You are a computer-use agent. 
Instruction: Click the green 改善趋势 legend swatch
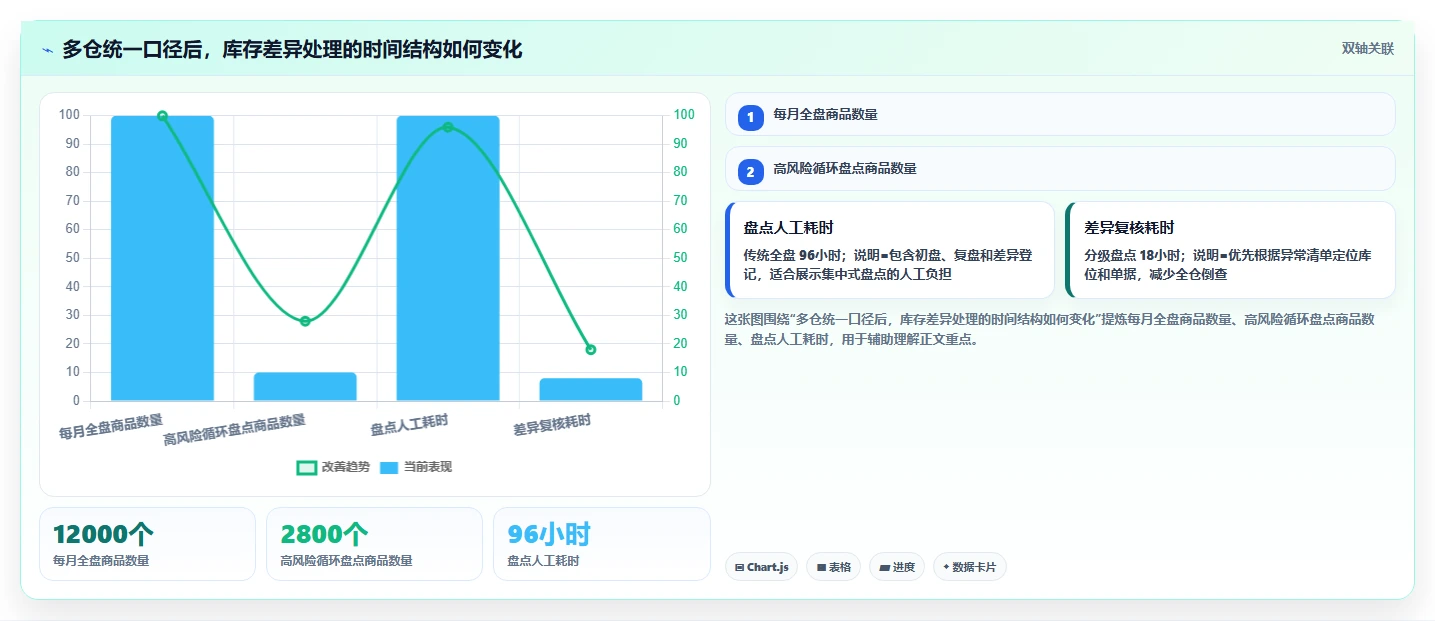coord(307,468)
